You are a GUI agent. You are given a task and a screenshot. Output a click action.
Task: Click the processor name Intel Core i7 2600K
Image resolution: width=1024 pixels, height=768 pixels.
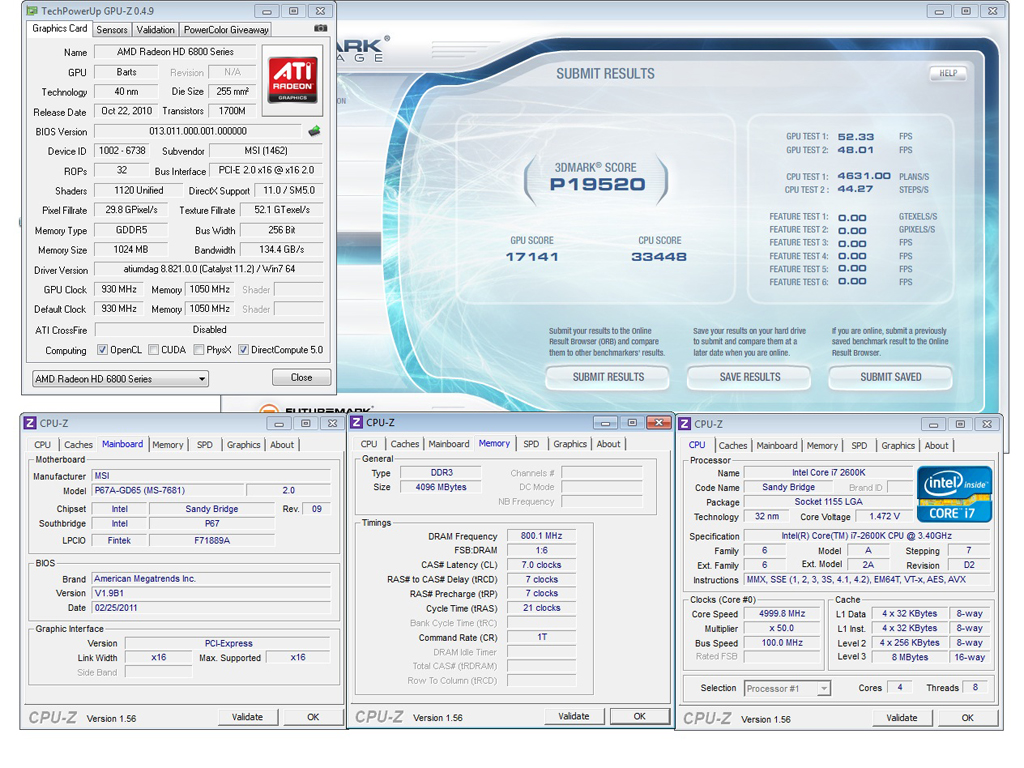[x=828, y=472]
